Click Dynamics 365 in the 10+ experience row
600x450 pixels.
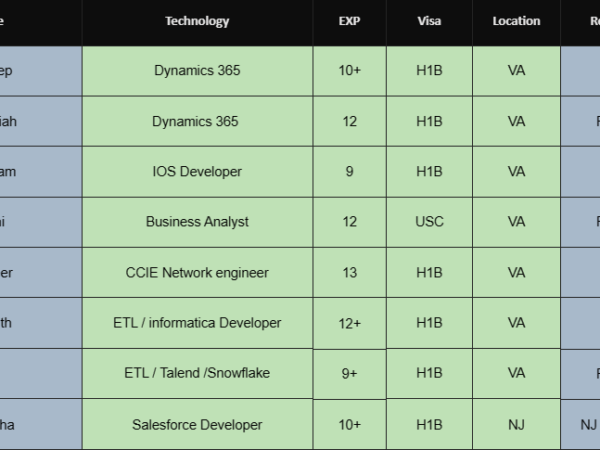[197, 71]
